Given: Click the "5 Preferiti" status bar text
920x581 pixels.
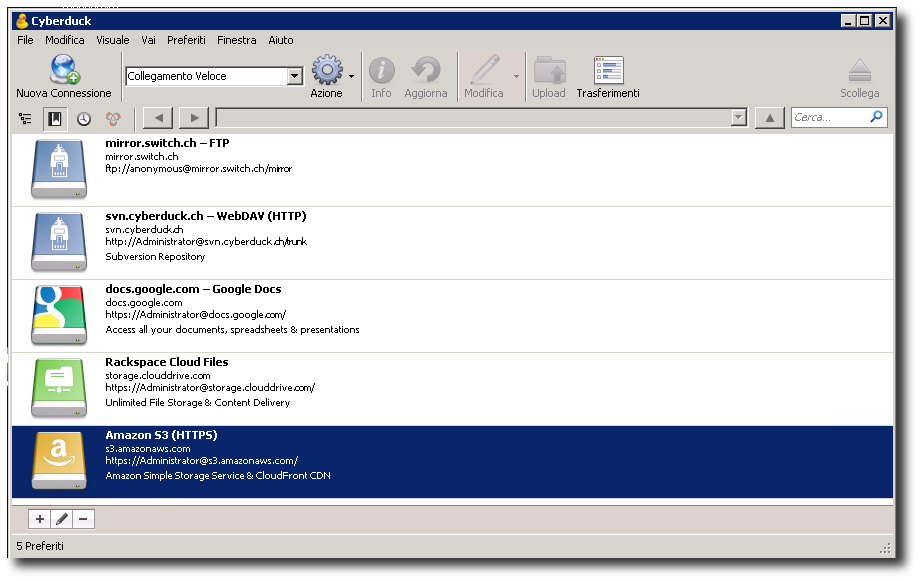Looking at the screenshot, I should pyautogui.click(x=40, y=546).
